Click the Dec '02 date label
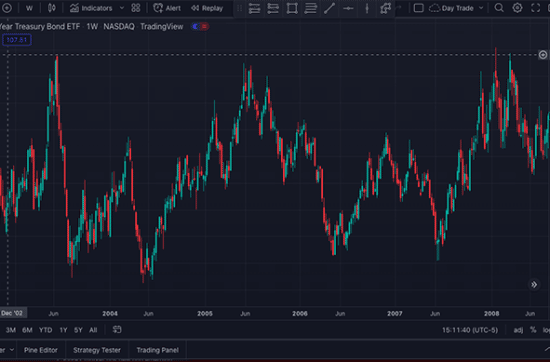The height and width of the screenshot is (362, 550). coord(12,313)
